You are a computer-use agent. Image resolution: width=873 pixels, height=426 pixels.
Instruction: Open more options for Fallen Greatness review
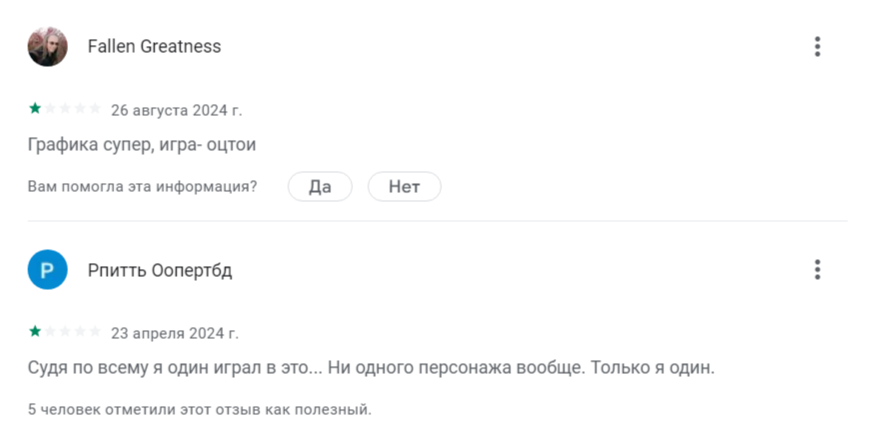click(x=817, y=47)
